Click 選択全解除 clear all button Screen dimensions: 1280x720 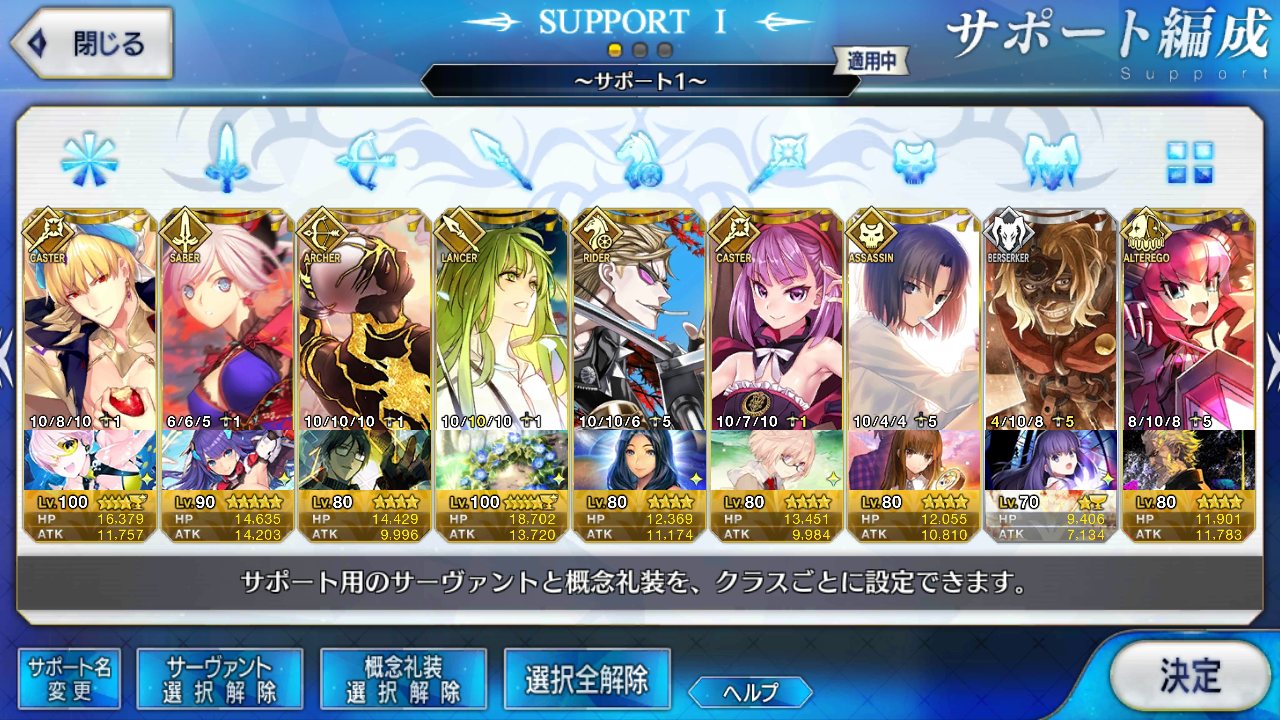pos(587,679)
